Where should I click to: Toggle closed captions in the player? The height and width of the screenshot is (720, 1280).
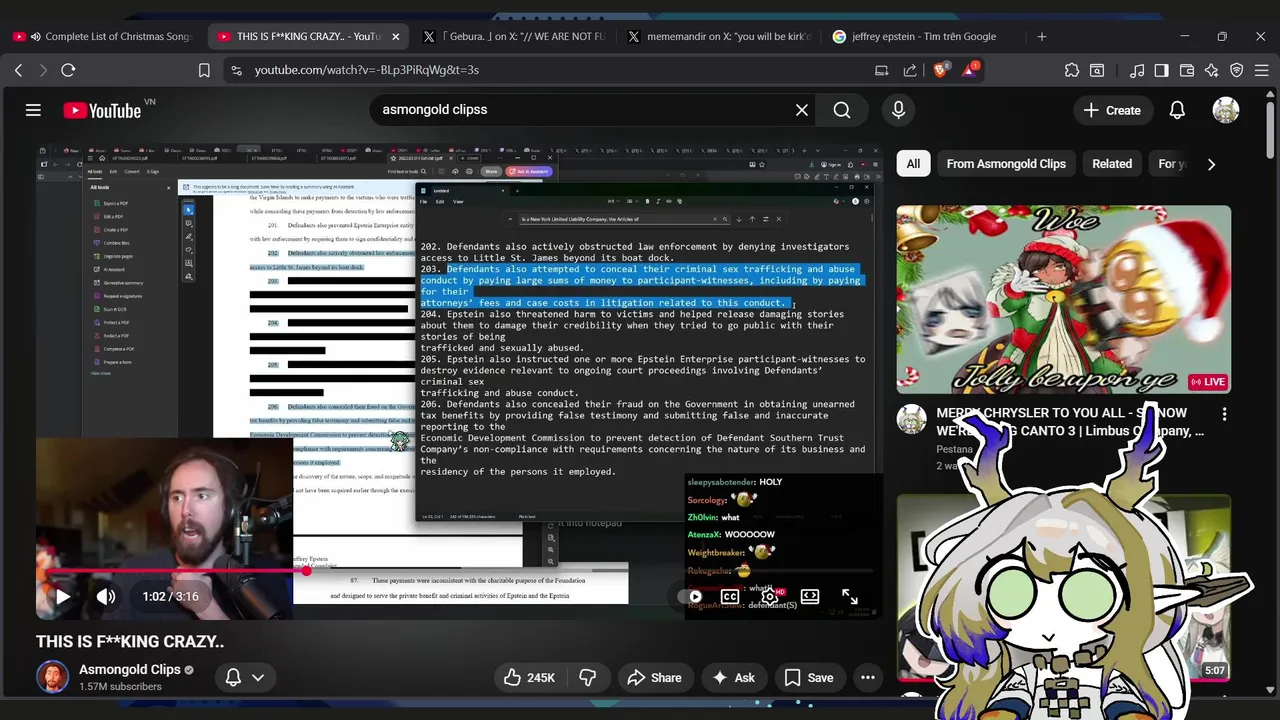(x=730, y=597)
